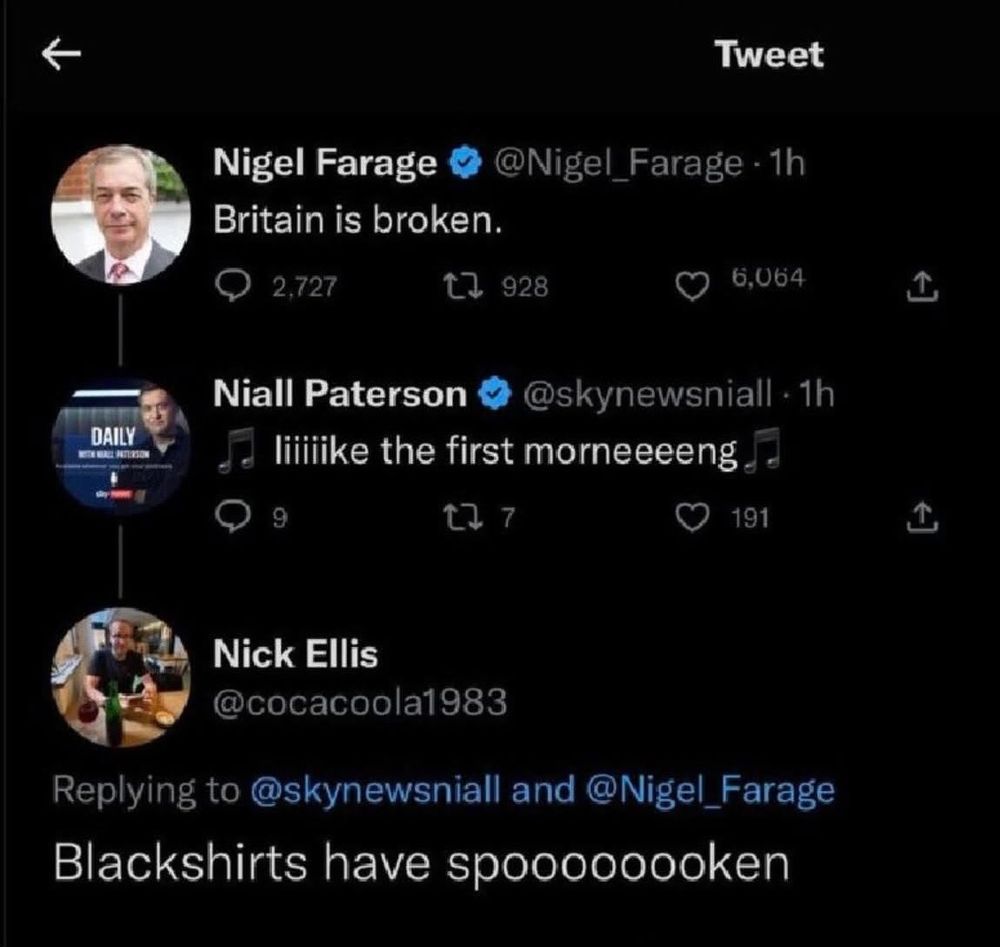Viewport: 1000px width, 947px height.
Task: Open Nick Ellis's display name
Action: coord(296,655)
